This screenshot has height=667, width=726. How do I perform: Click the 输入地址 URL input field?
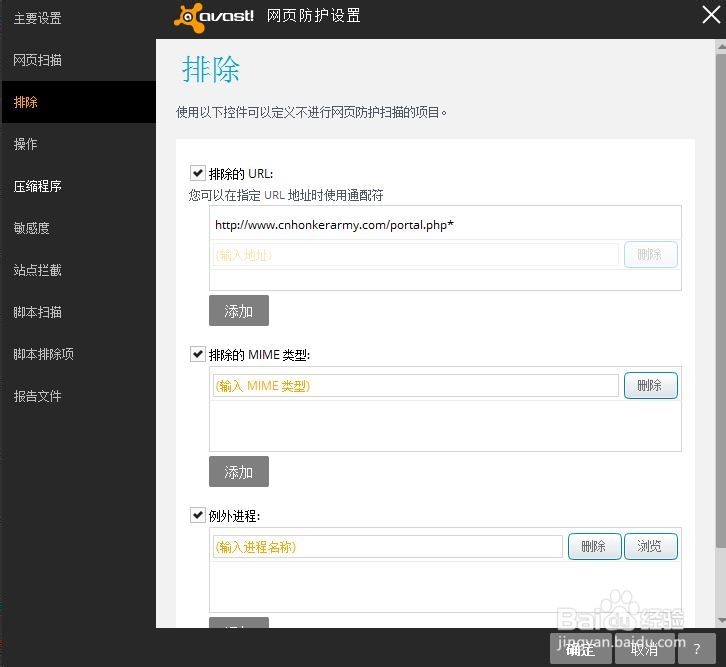point(415,255)
